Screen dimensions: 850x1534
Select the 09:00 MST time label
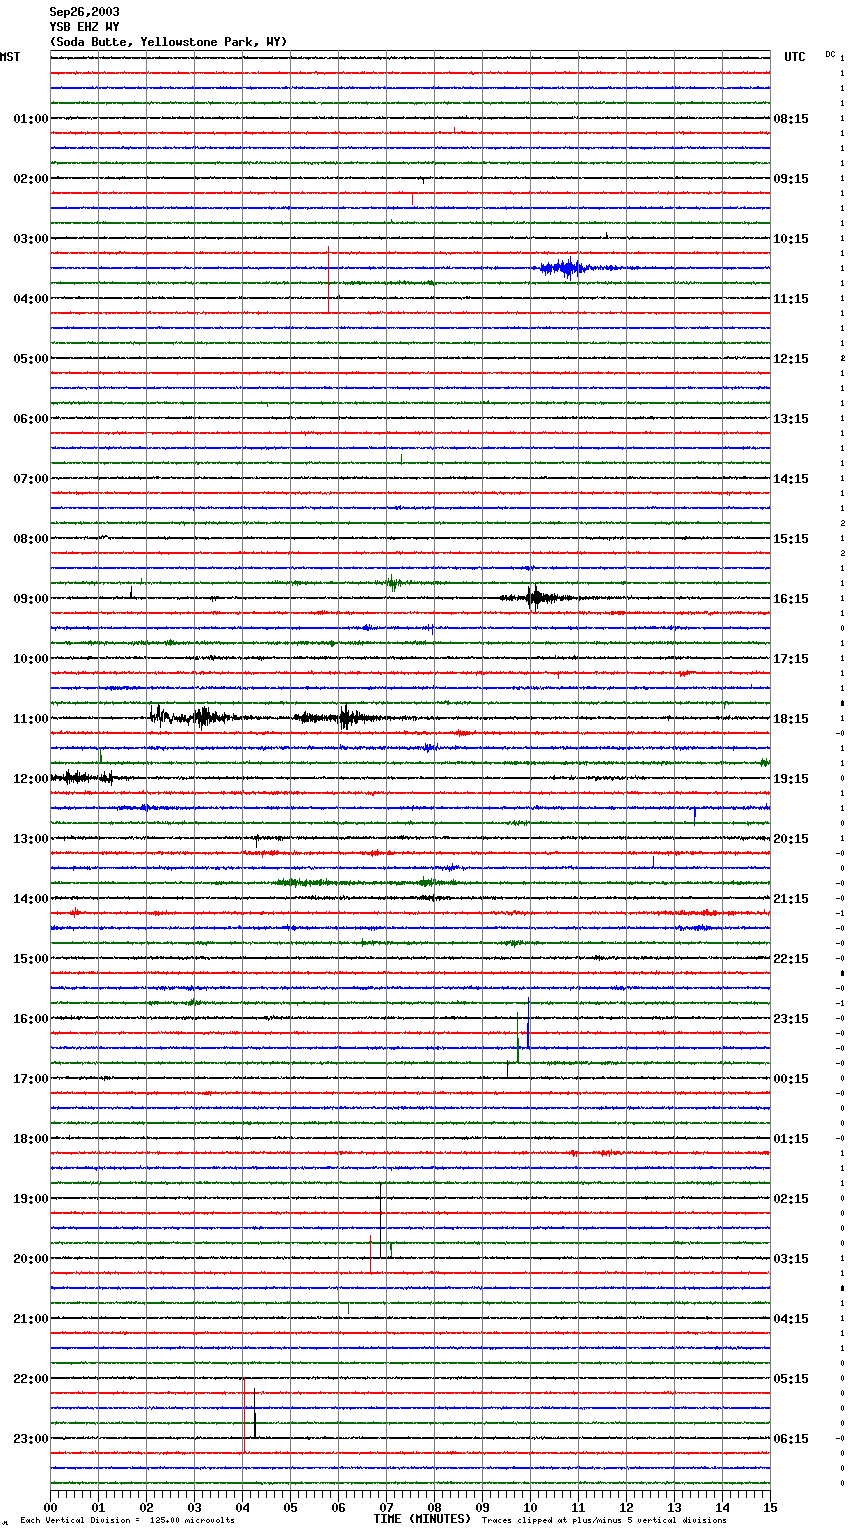point(31,599)
